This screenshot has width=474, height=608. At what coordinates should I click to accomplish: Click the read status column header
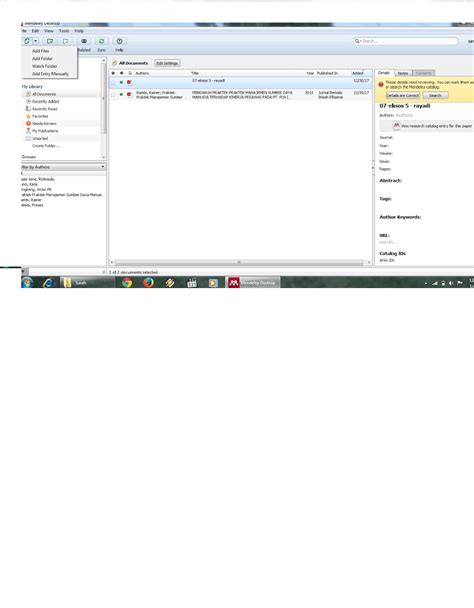point(121,73)
